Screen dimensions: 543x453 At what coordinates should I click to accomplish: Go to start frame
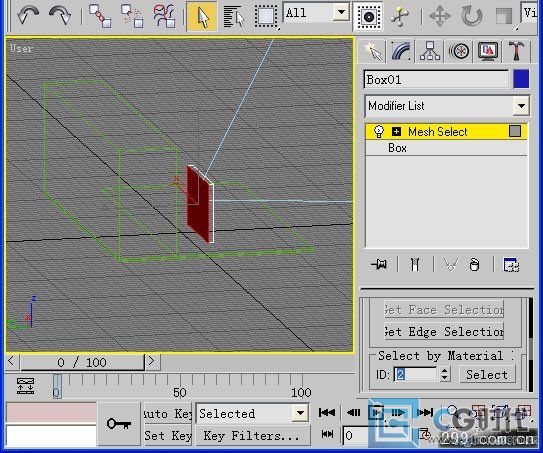[327, 412]
